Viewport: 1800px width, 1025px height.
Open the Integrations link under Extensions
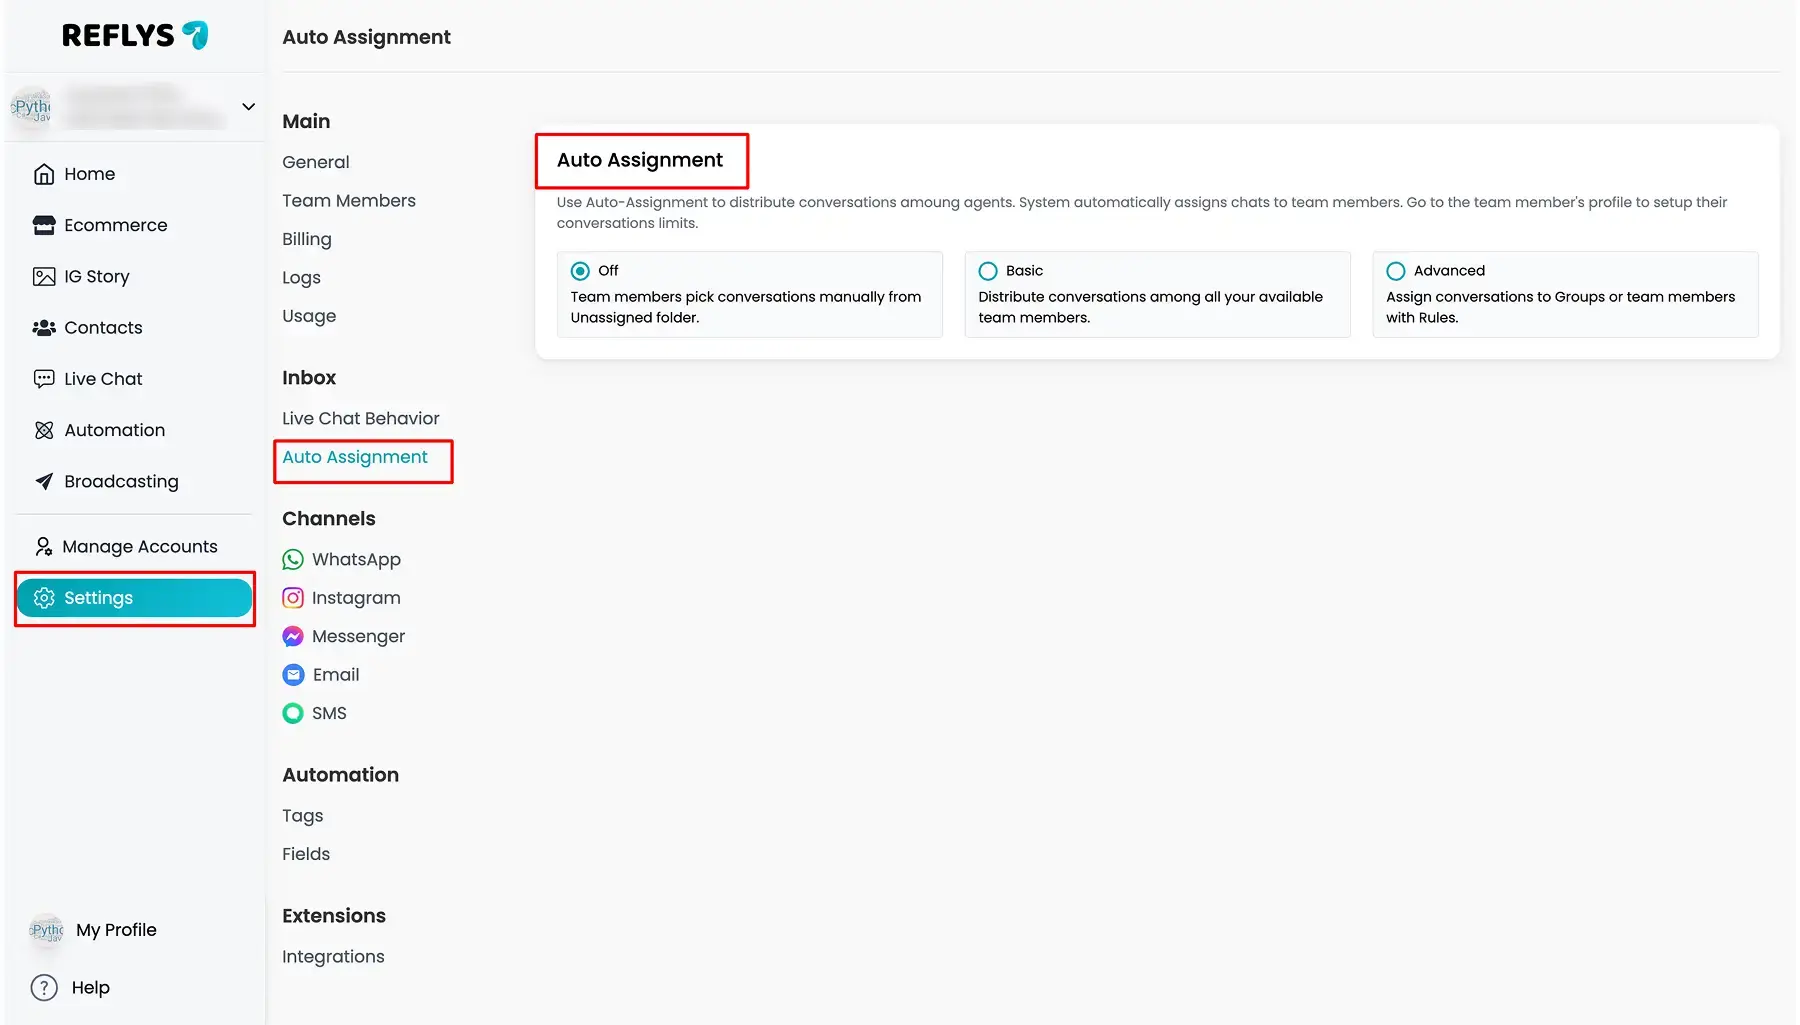click(333, 957)
